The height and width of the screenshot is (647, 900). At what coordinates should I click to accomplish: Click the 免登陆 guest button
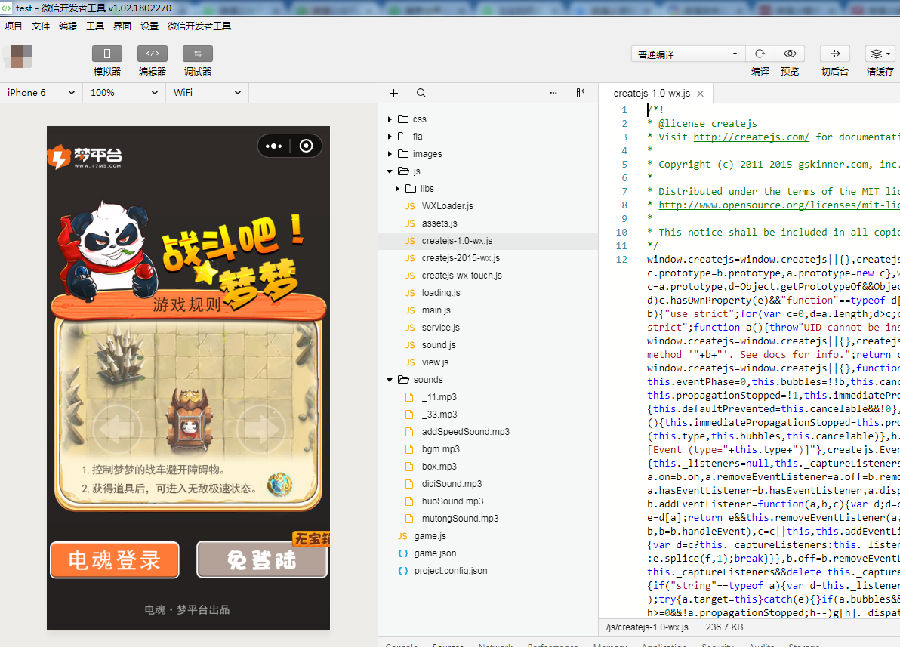pyautogui.click(x=262, y=560)
